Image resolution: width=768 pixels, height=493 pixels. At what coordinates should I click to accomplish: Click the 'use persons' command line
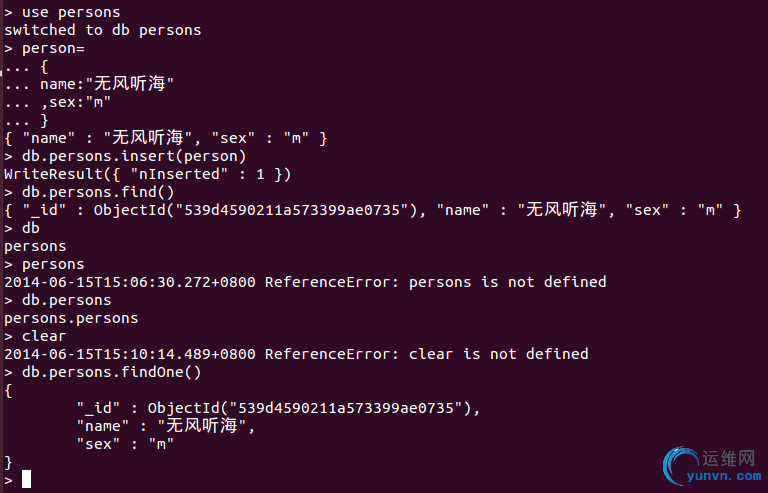coord(62,12)
